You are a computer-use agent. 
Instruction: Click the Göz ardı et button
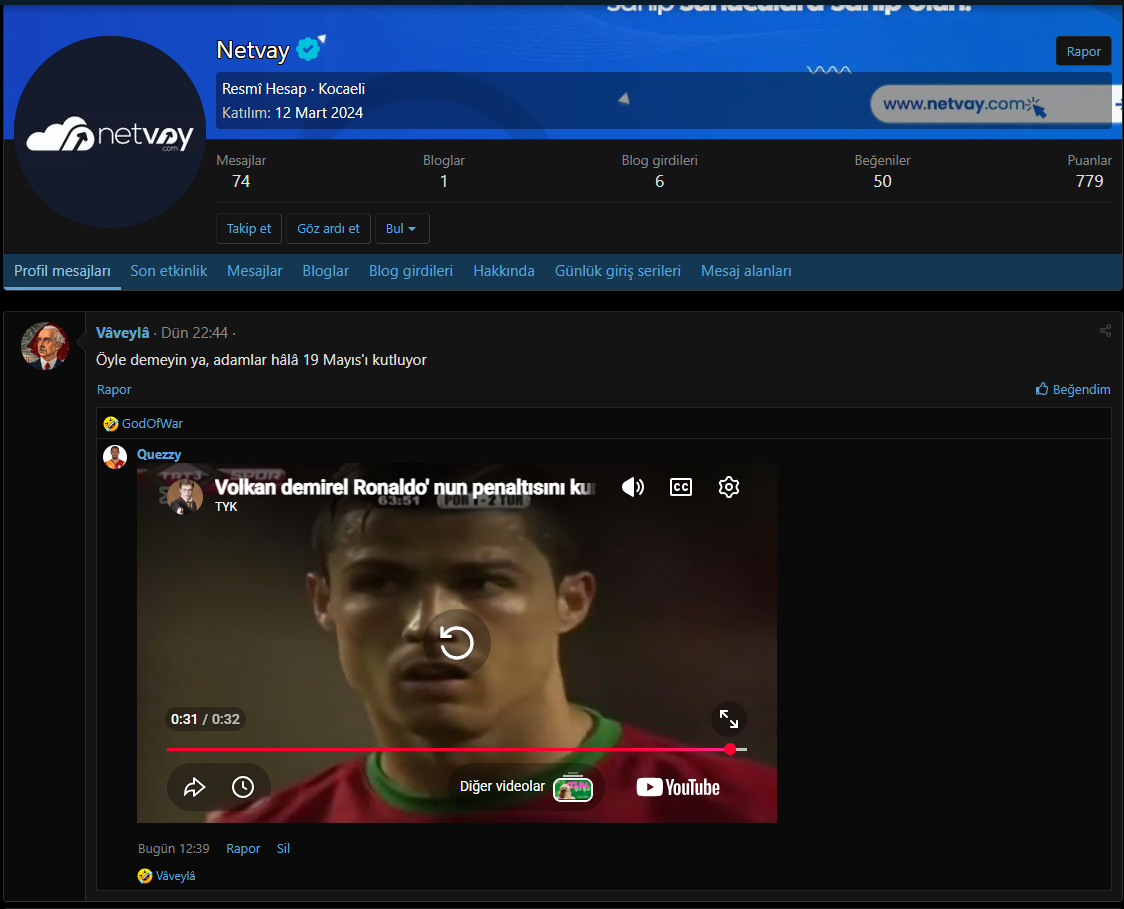(x=328, y=229)
